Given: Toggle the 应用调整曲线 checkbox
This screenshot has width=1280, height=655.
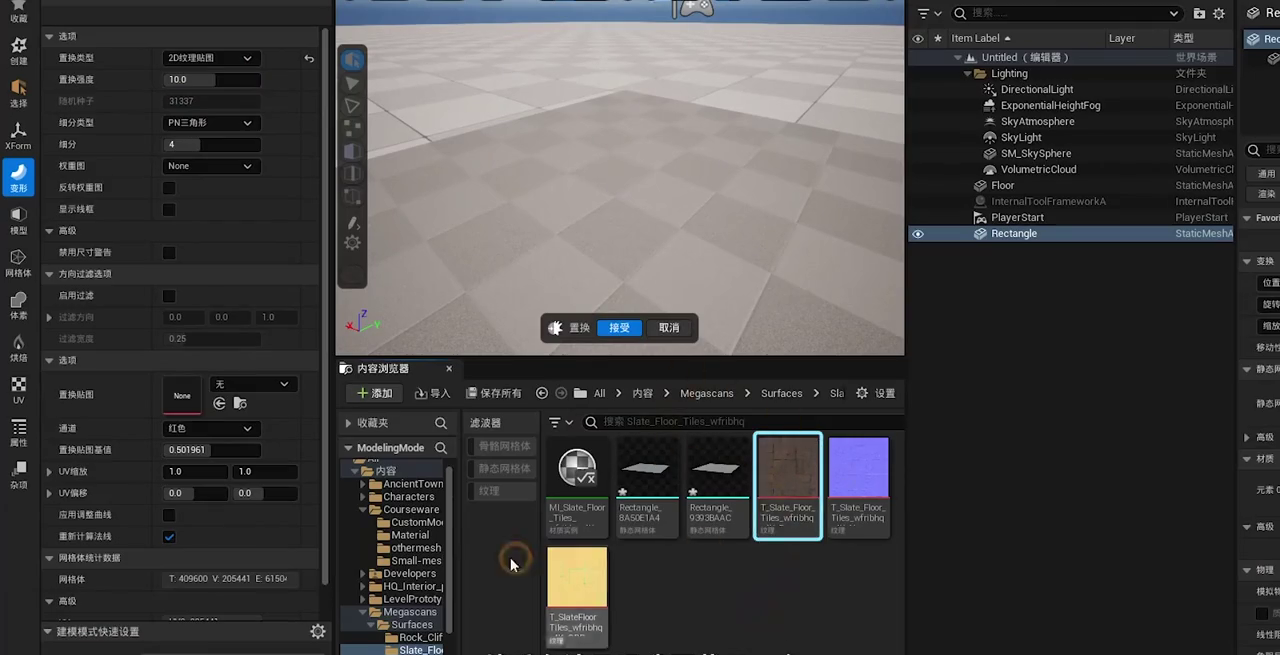Looking at the screenshot, I should pyautogui.click(x=169, y=515).
